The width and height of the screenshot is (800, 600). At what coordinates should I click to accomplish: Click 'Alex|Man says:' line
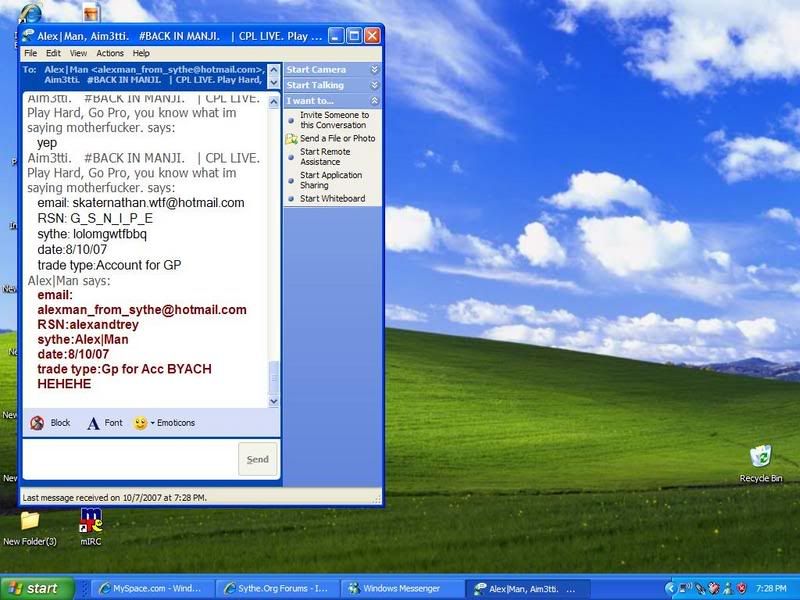click(69, 281)
